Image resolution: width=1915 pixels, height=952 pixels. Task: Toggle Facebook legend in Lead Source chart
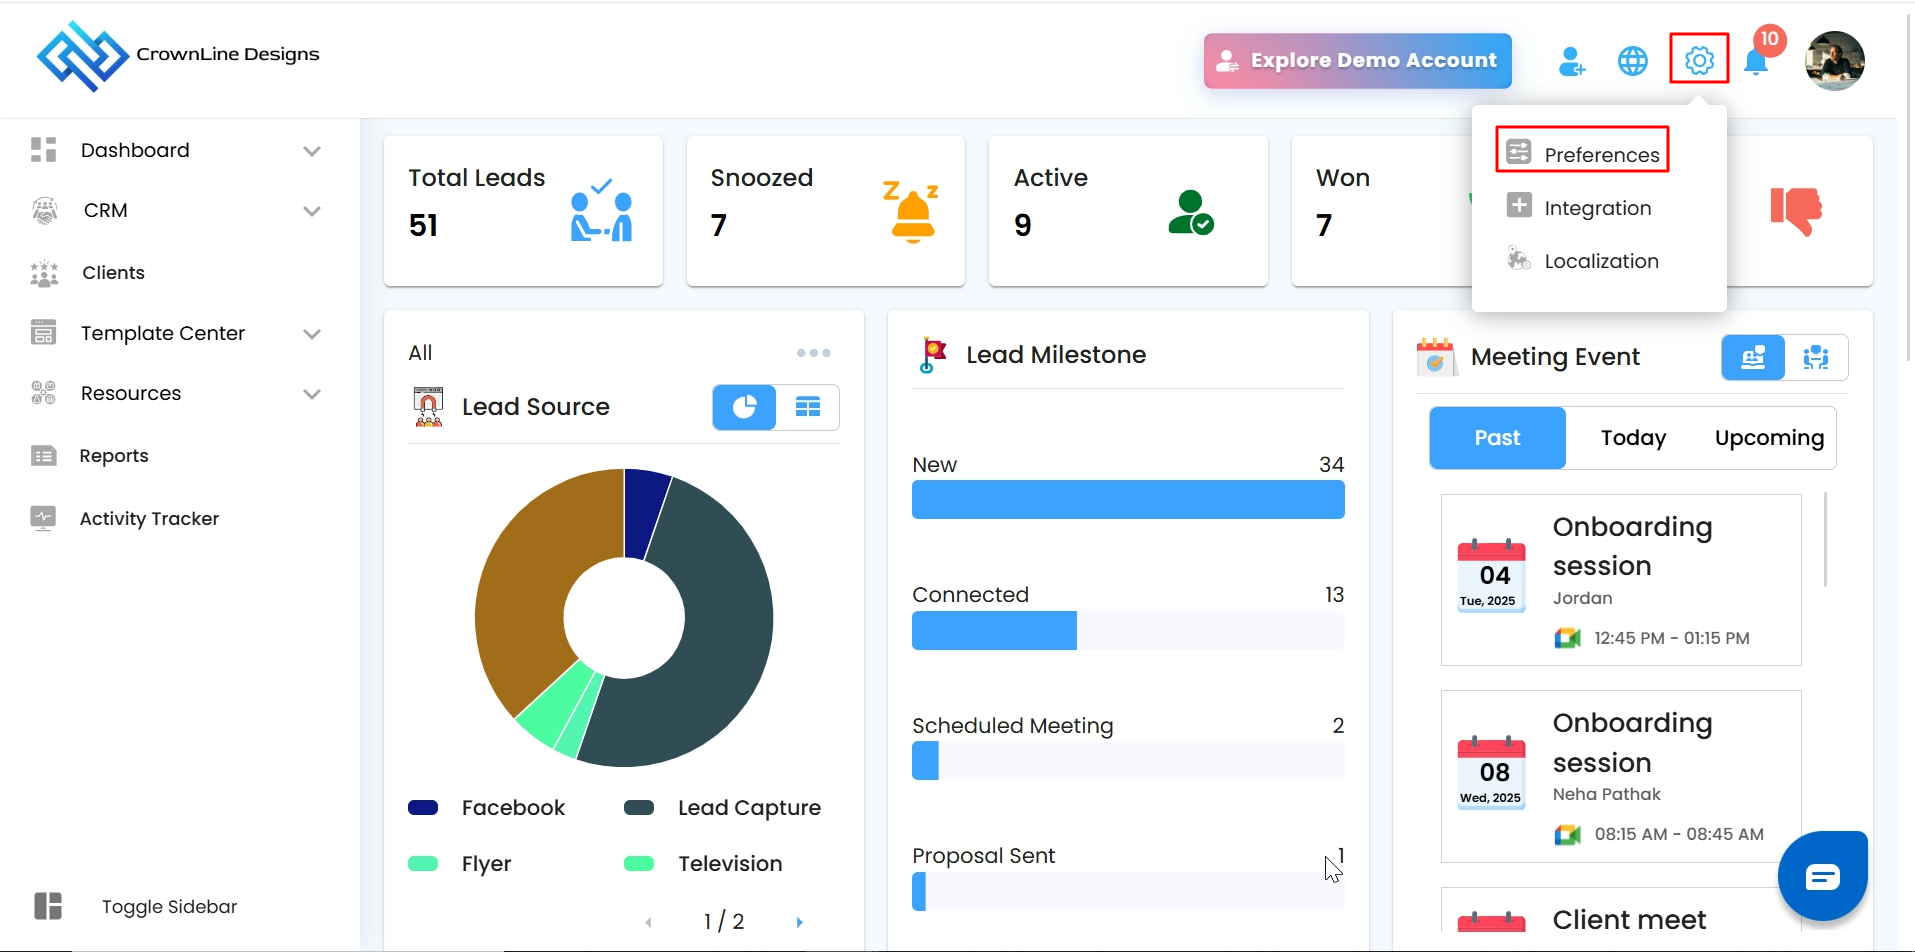point(486,808)
